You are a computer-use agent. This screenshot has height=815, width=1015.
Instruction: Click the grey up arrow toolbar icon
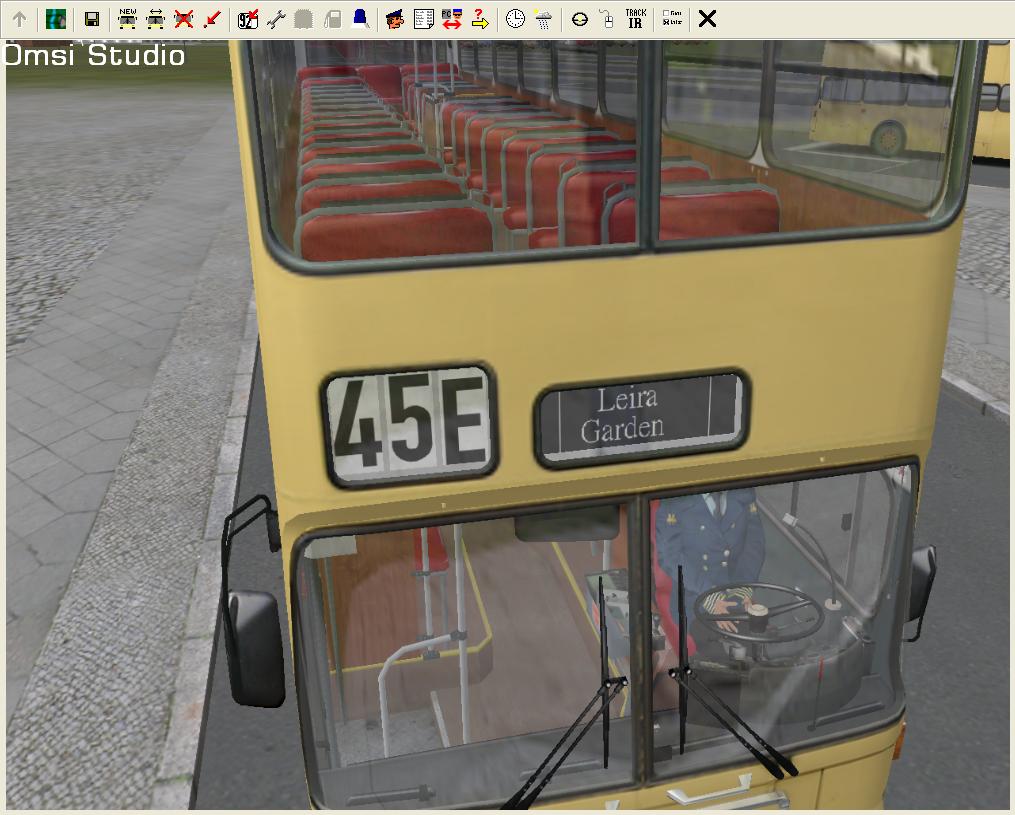pos(19,19)
